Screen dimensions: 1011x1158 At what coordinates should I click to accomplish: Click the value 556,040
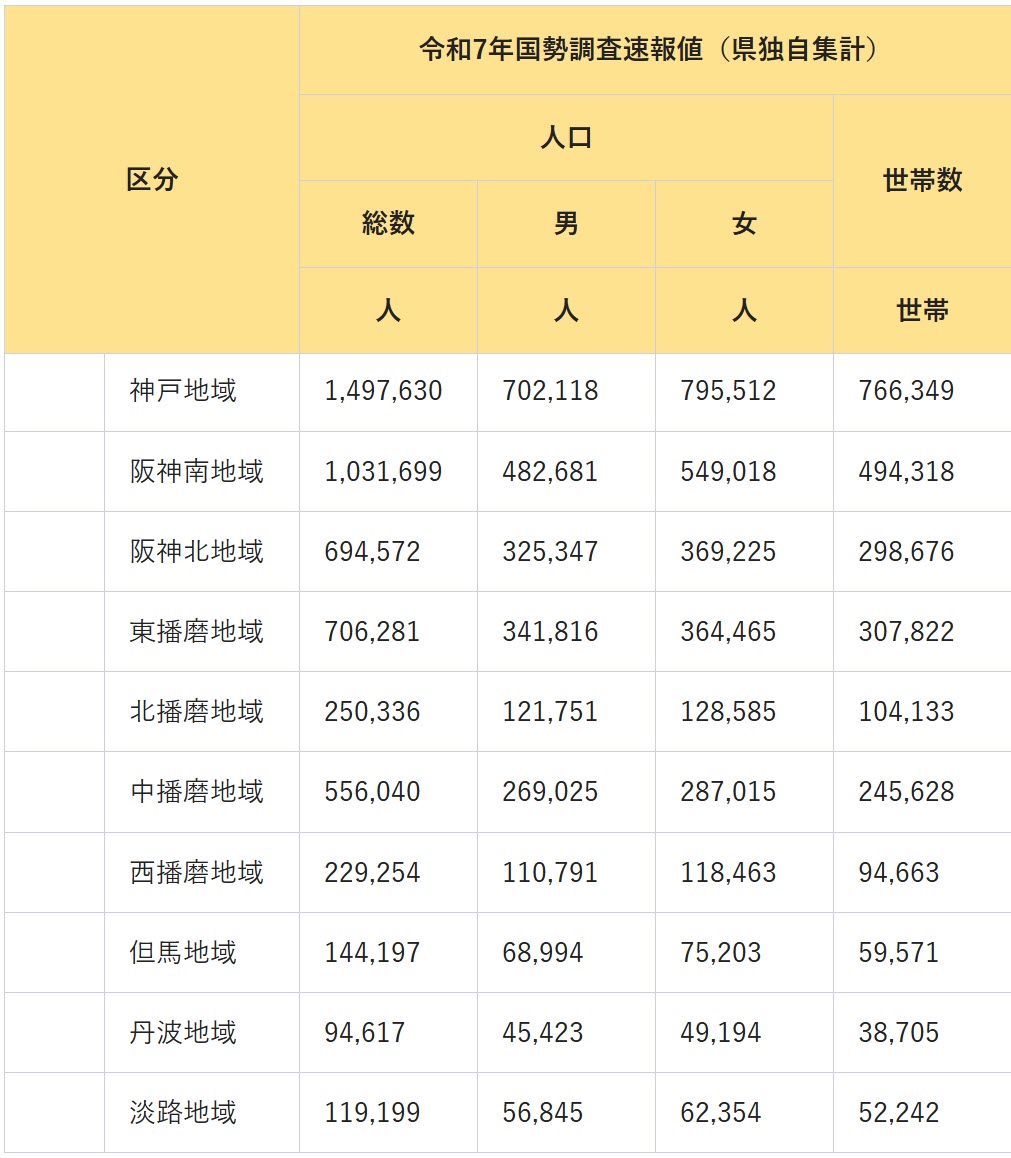[372, 792]
